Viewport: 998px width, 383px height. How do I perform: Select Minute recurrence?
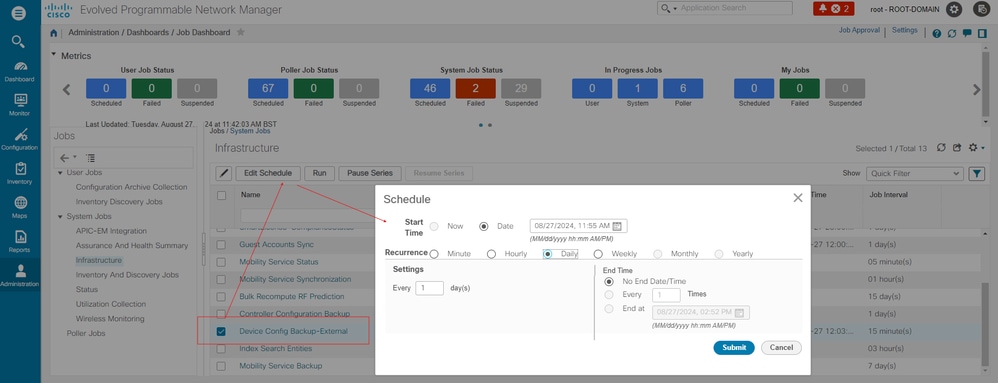tap(434, 254)
